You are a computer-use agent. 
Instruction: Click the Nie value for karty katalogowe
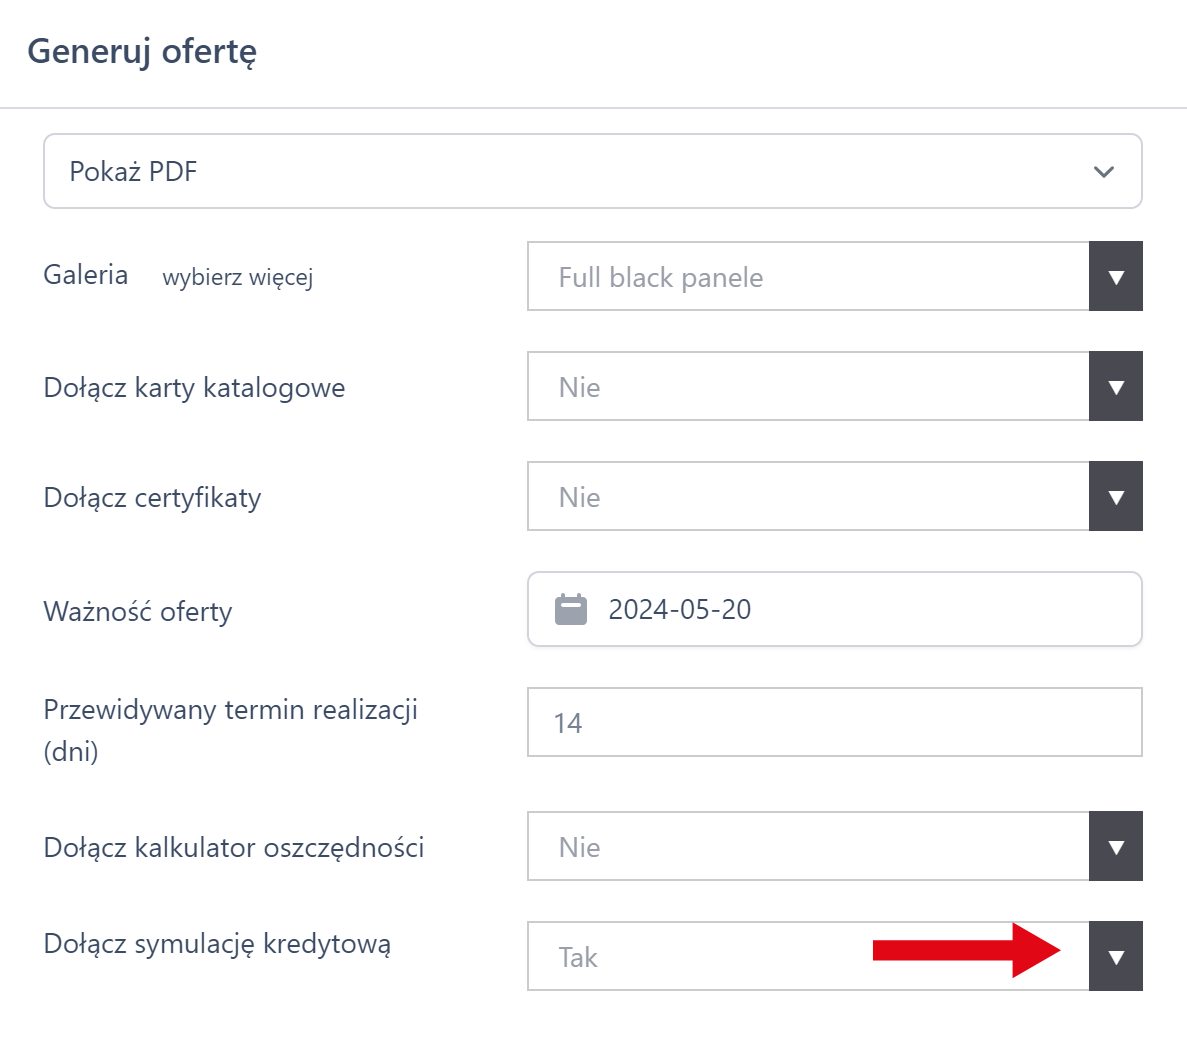click(808, 387)
